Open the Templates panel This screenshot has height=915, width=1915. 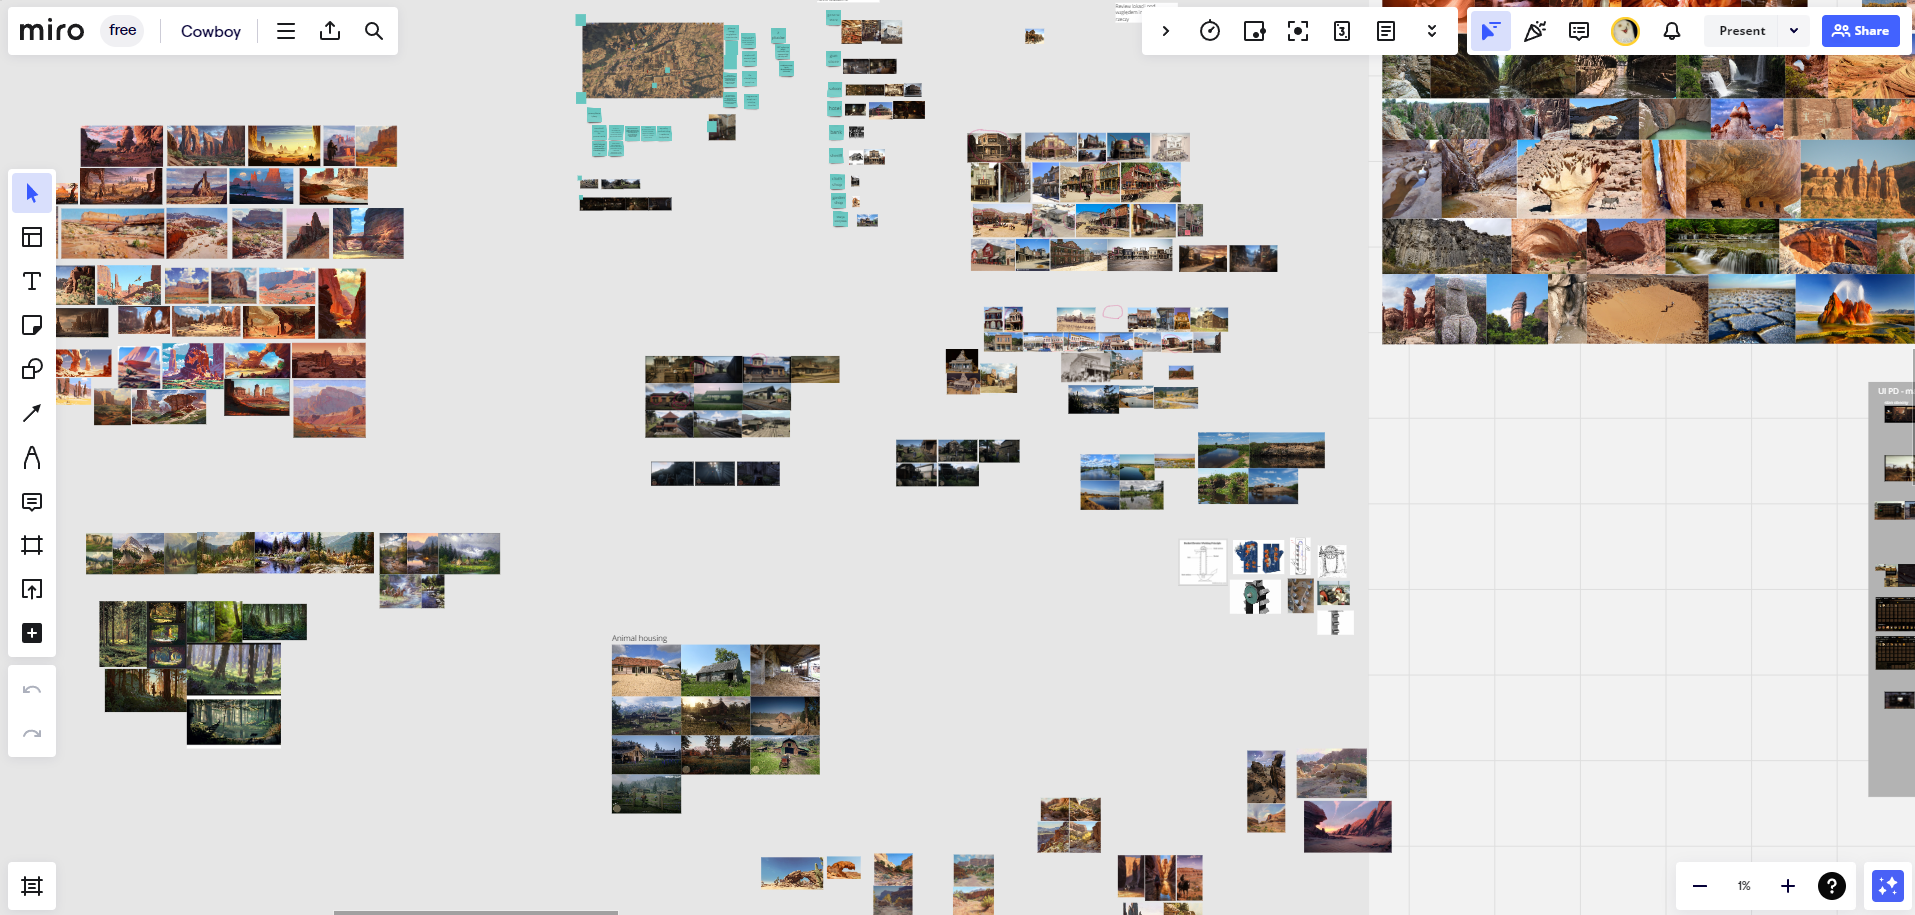coord(32,237)
